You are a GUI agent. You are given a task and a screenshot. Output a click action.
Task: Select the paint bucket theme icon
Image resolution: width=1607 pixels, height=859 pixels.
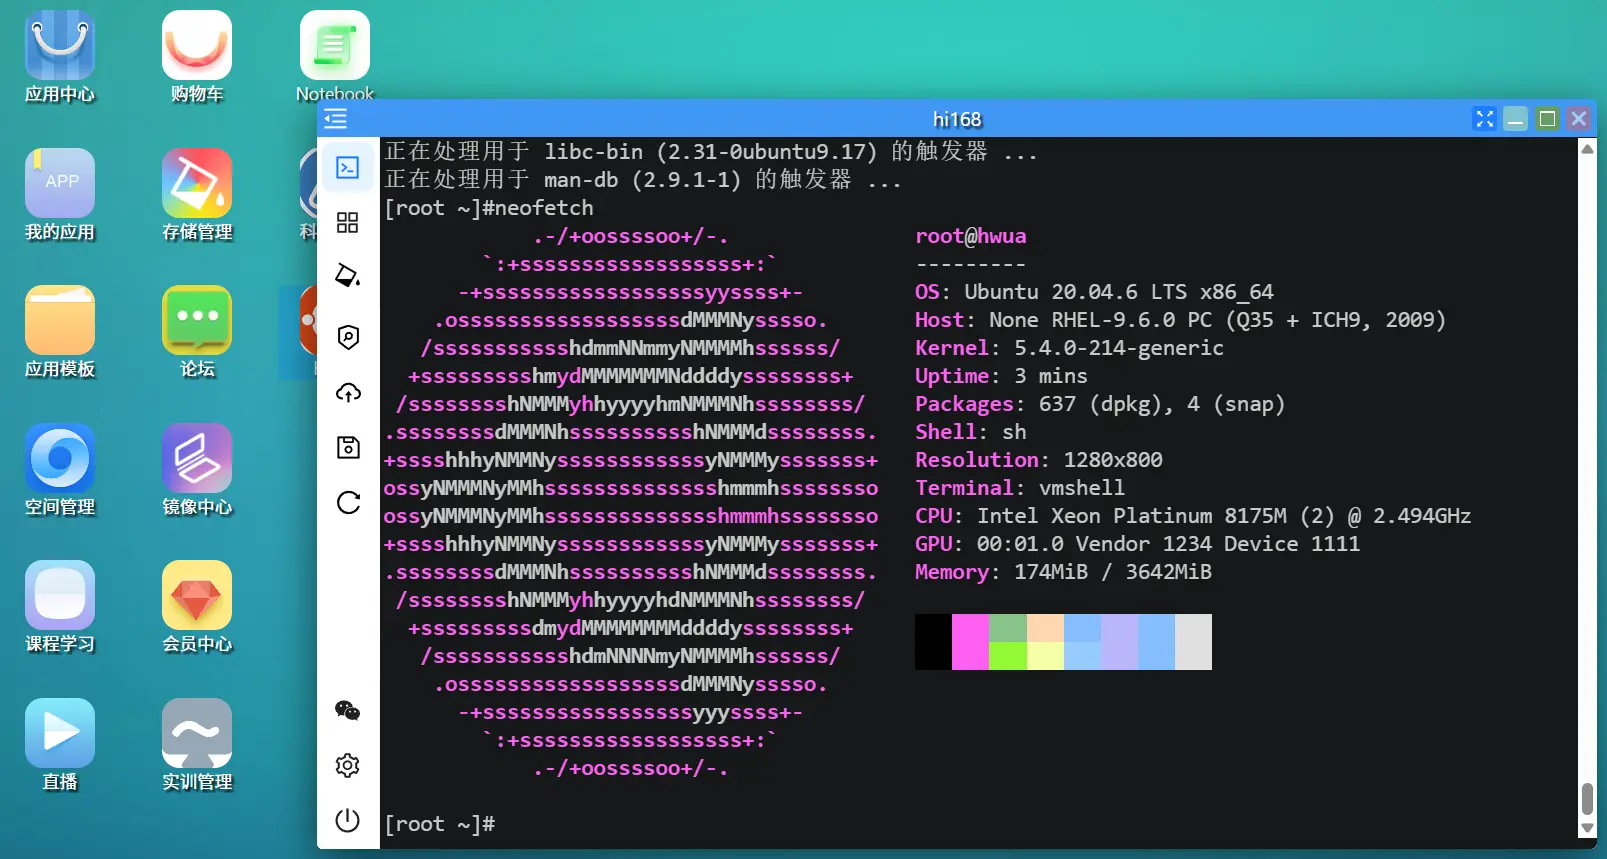coord(348,276)
